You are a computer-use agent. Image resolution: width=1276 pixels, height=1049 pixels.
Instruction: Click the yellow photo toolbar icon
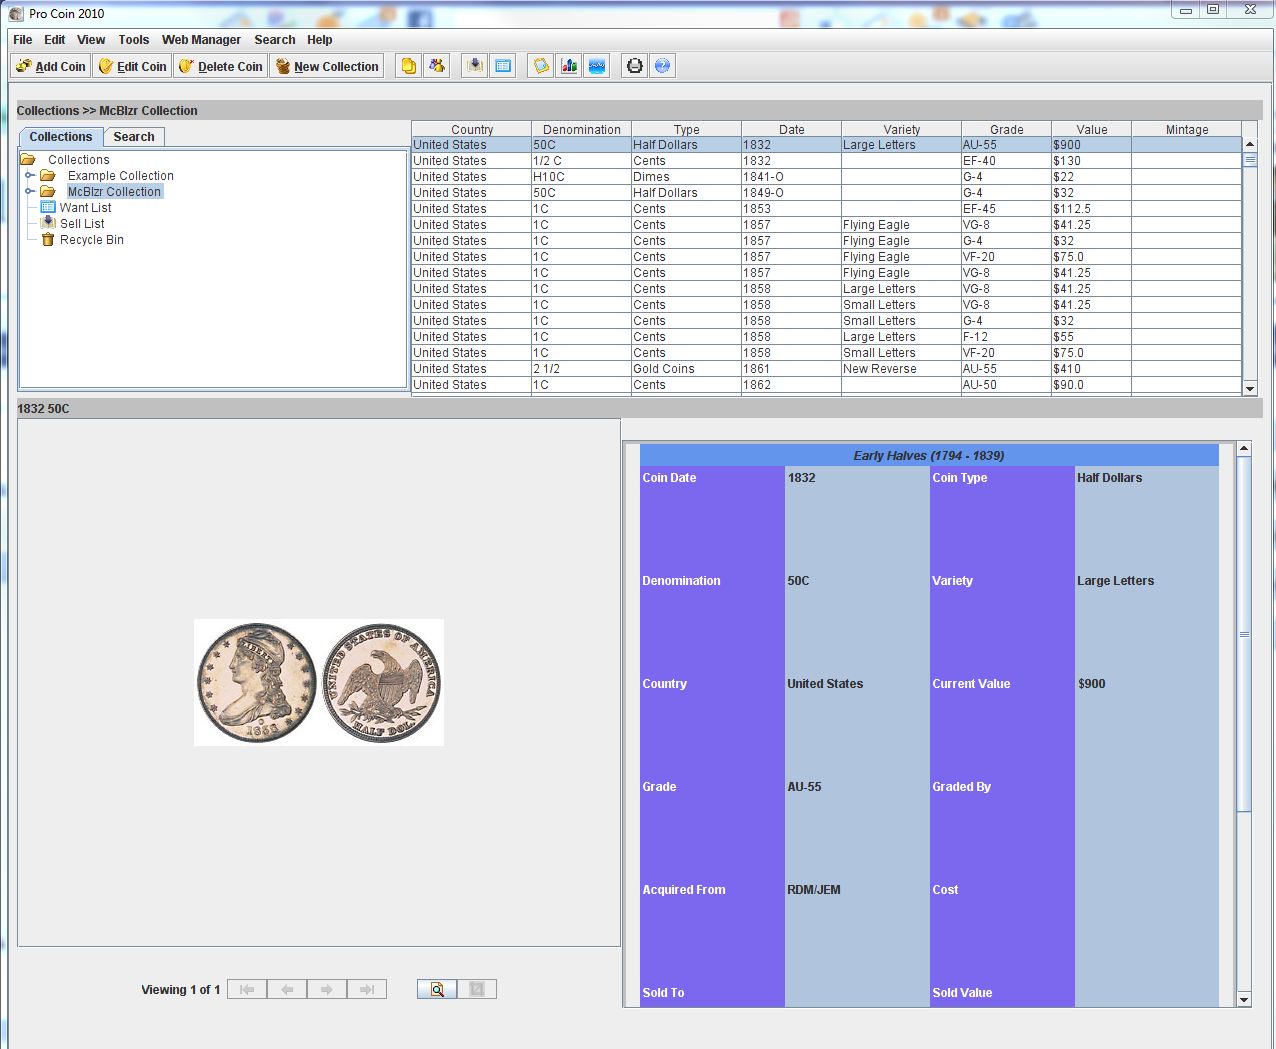pyautogui.click(x=541, y=66)
